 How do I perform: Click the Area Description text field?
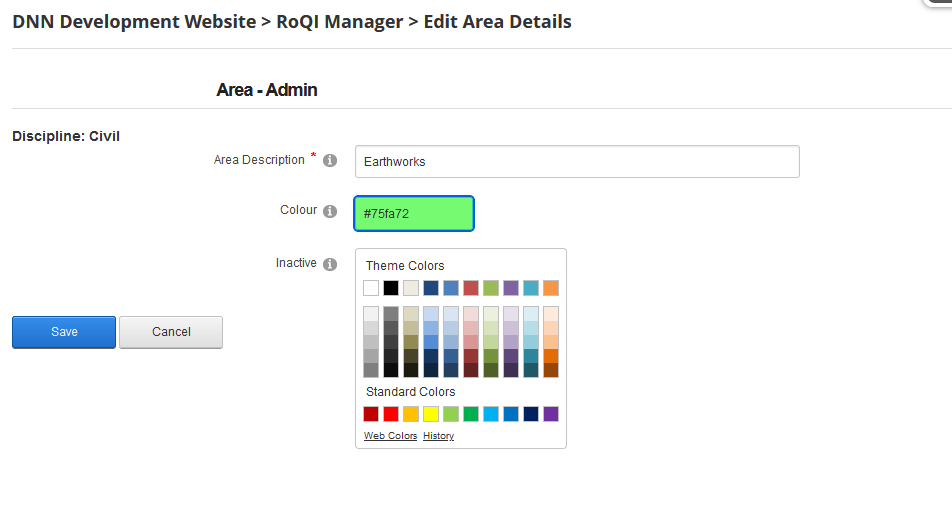tap(577, 161)
